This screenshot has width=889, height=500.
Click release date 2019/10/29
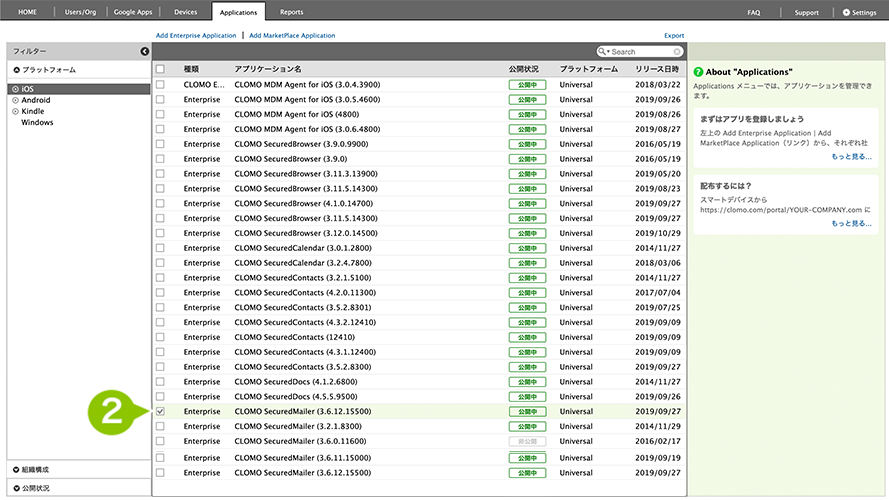click(658, 233)
